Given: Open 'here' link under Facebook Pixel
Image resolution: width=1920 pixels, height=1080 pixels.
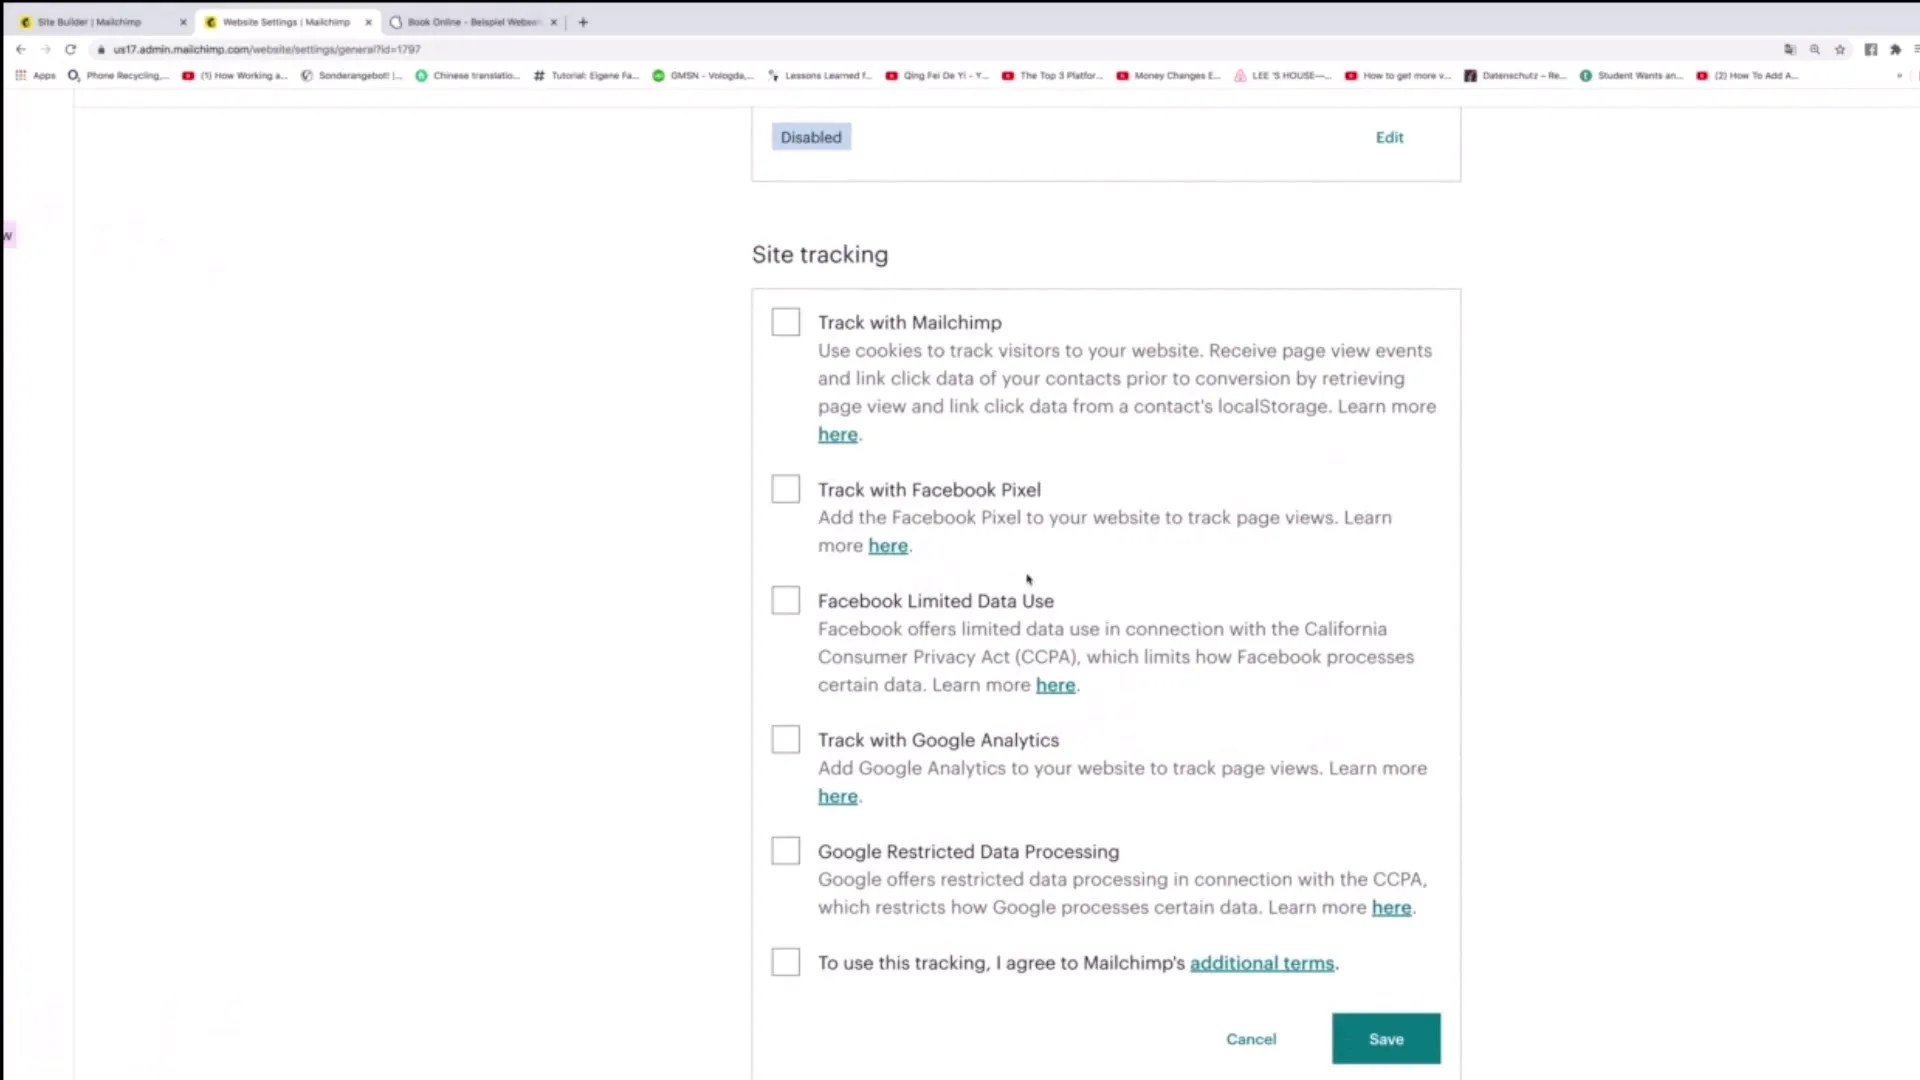Looking at the screenshot, I should pos(888,546).
